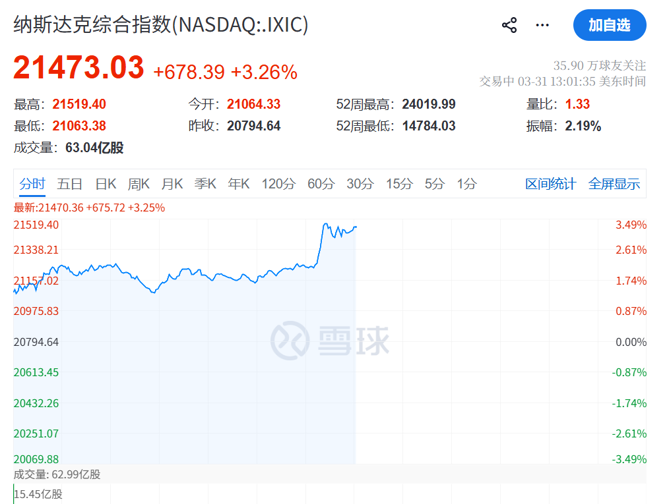This screenshot has height=504, width=667.
Task: Select the 月K monthly chart tab
Action: [172, 184]
